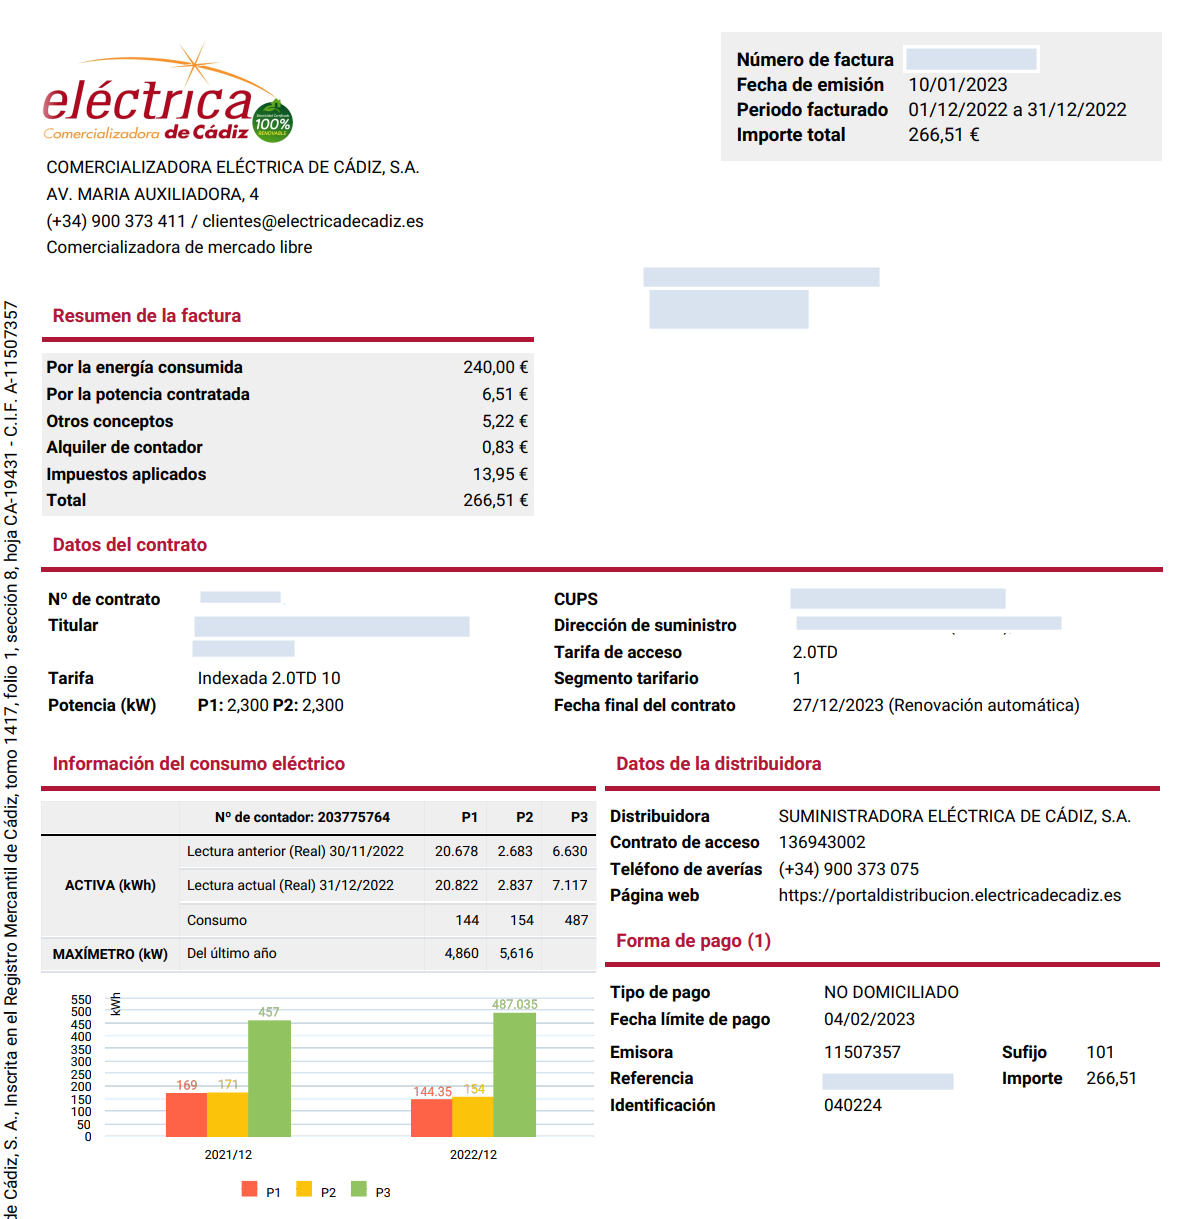Select contracted power amount 6,51 €
Viewport: 1197px width, 1219px height.
[505, 394]
